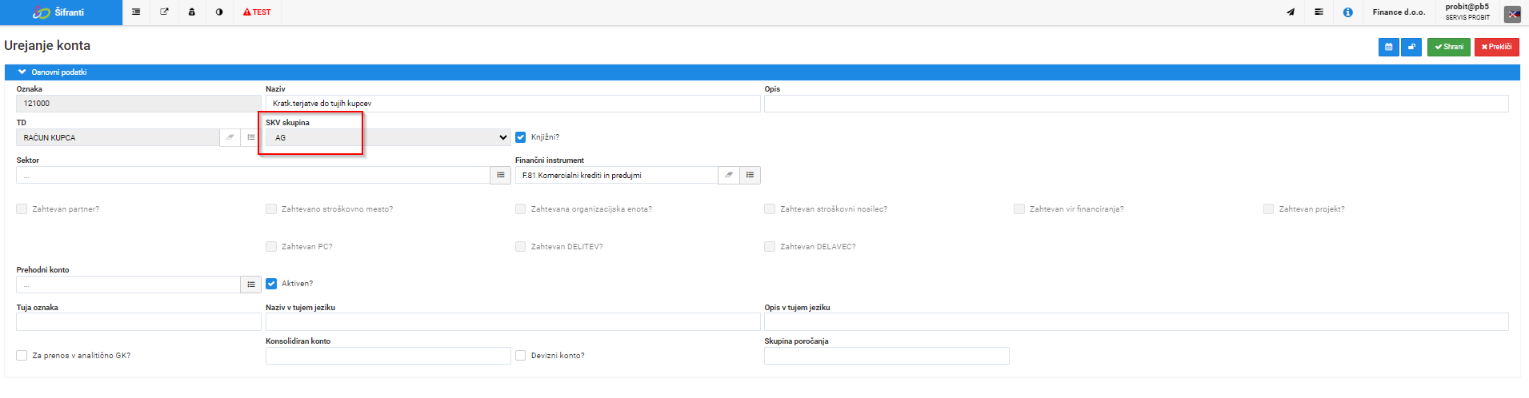Click the Opis v tujem jeziku field
Screen dimensions: 1529x398
tap(1136, 322)
